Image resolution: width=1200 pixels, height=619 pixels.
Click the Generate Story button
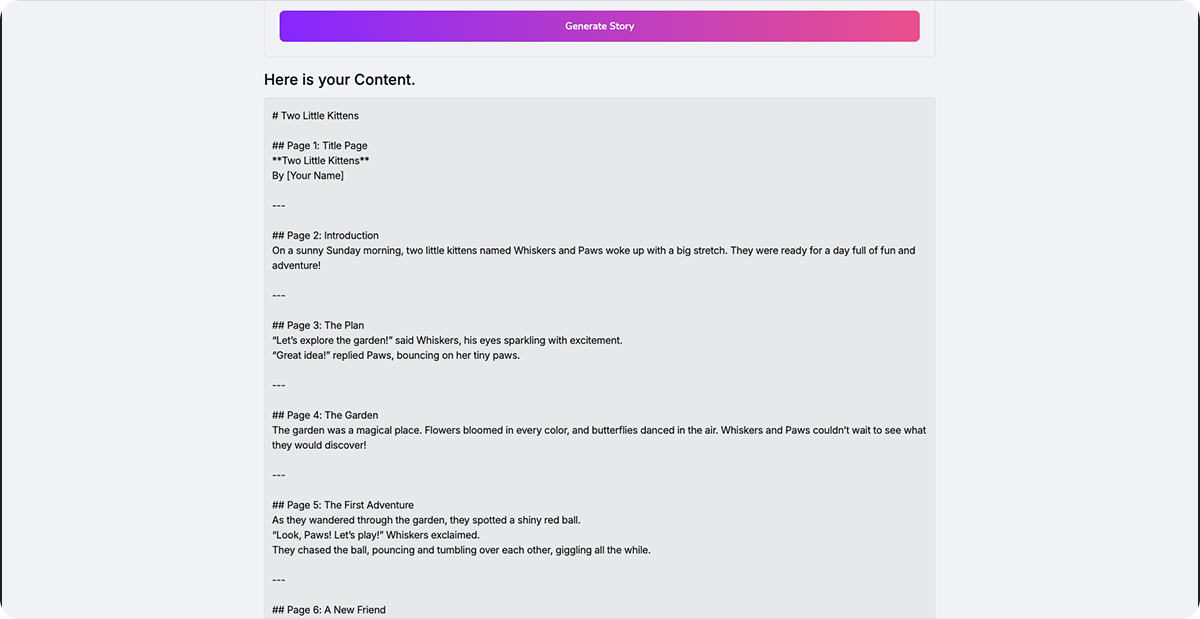point(599,26)
